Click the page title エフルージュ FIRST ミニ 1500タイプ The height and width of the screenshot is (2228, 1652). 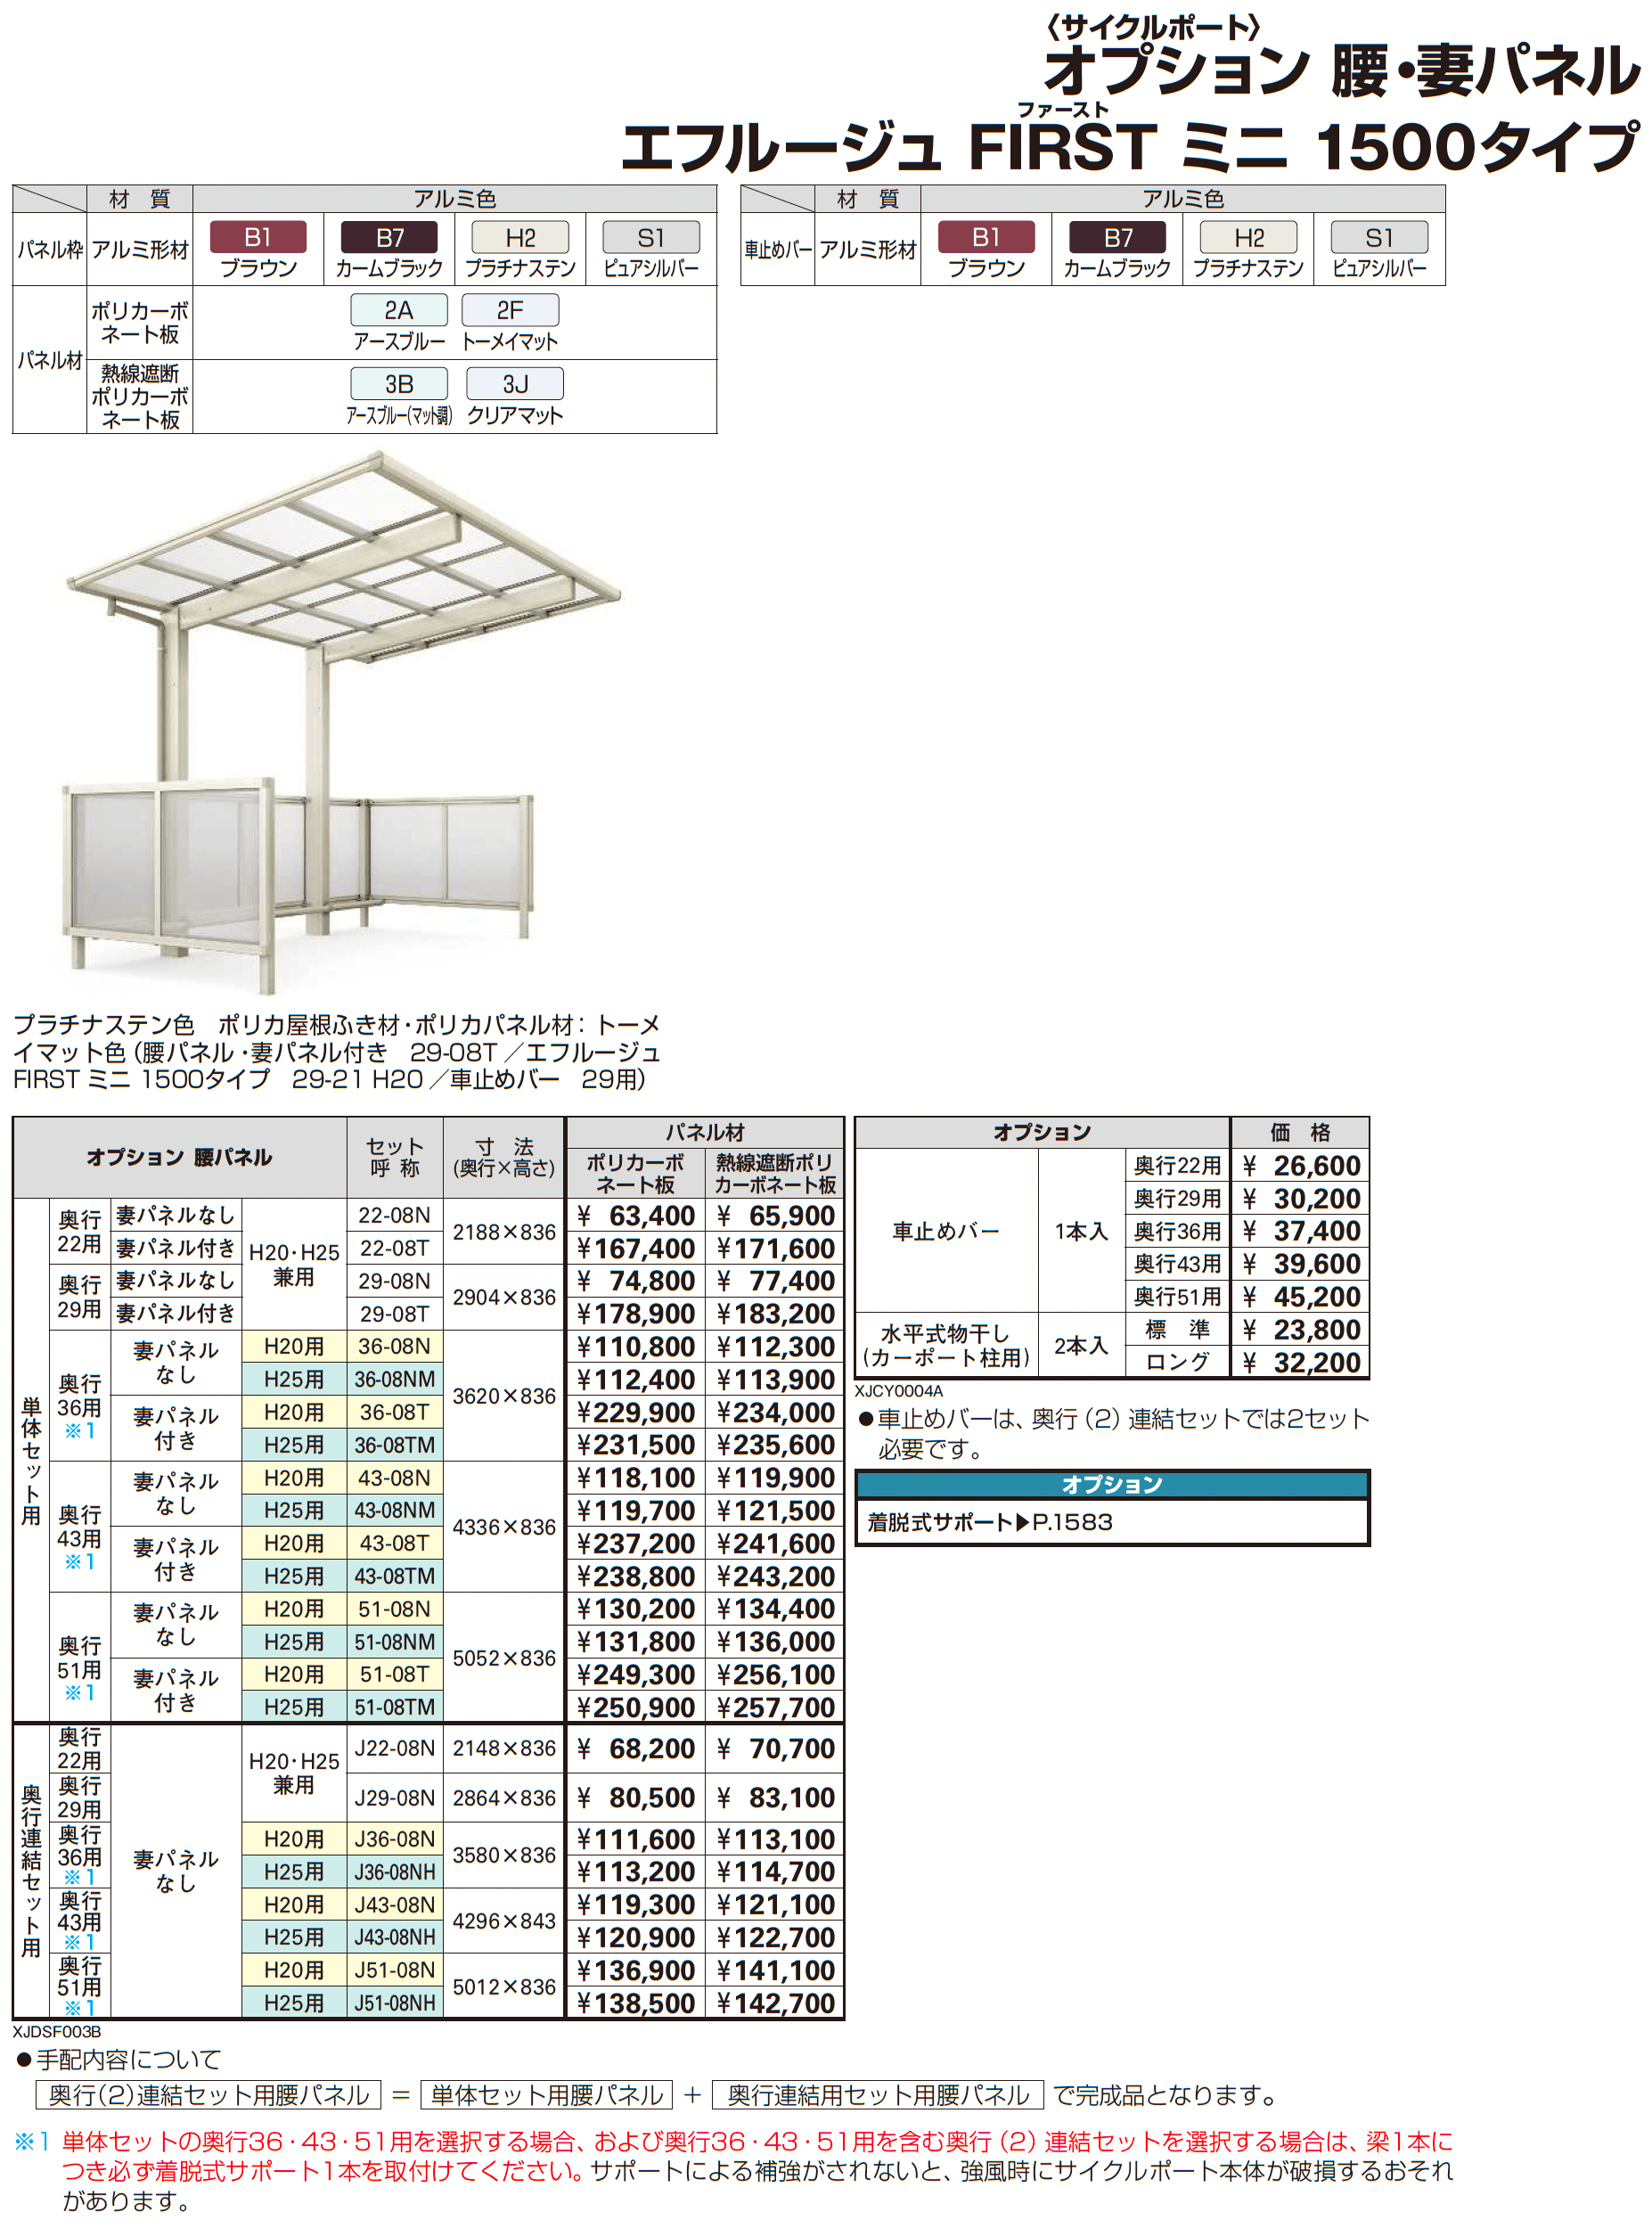(x=1130, y=147)
